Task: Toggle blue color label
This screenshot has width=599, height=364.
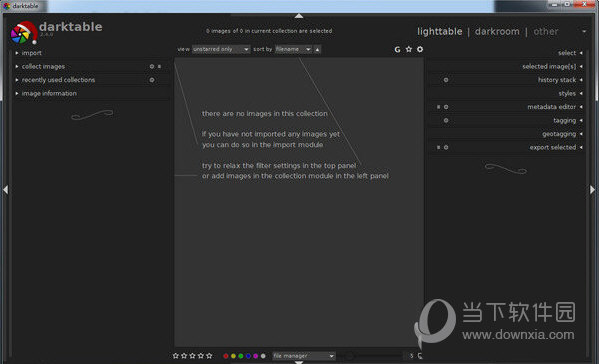Action: (248, 356)
